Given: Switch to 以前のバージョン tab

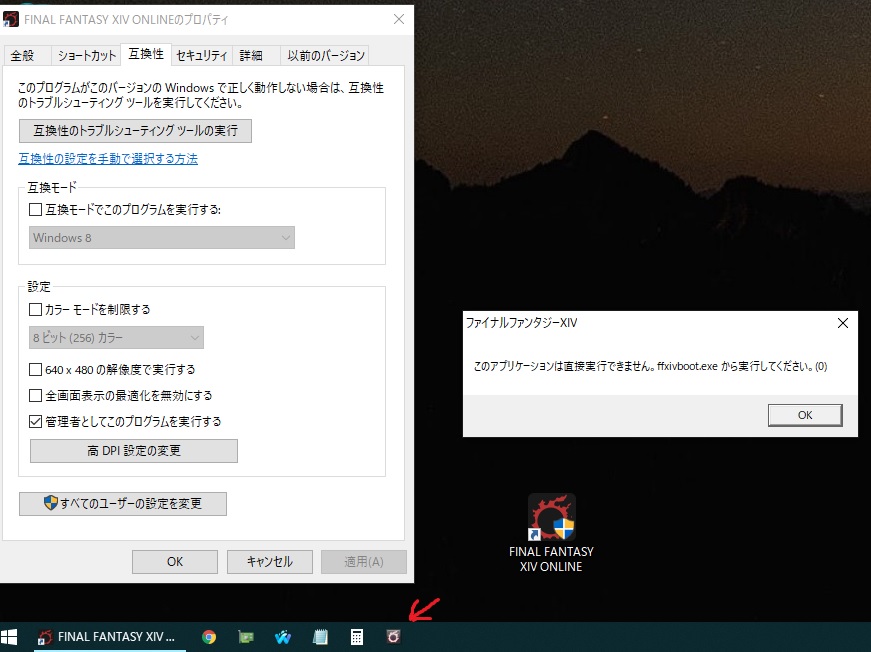Looking at the screenshot, I should tap(326, 56).
